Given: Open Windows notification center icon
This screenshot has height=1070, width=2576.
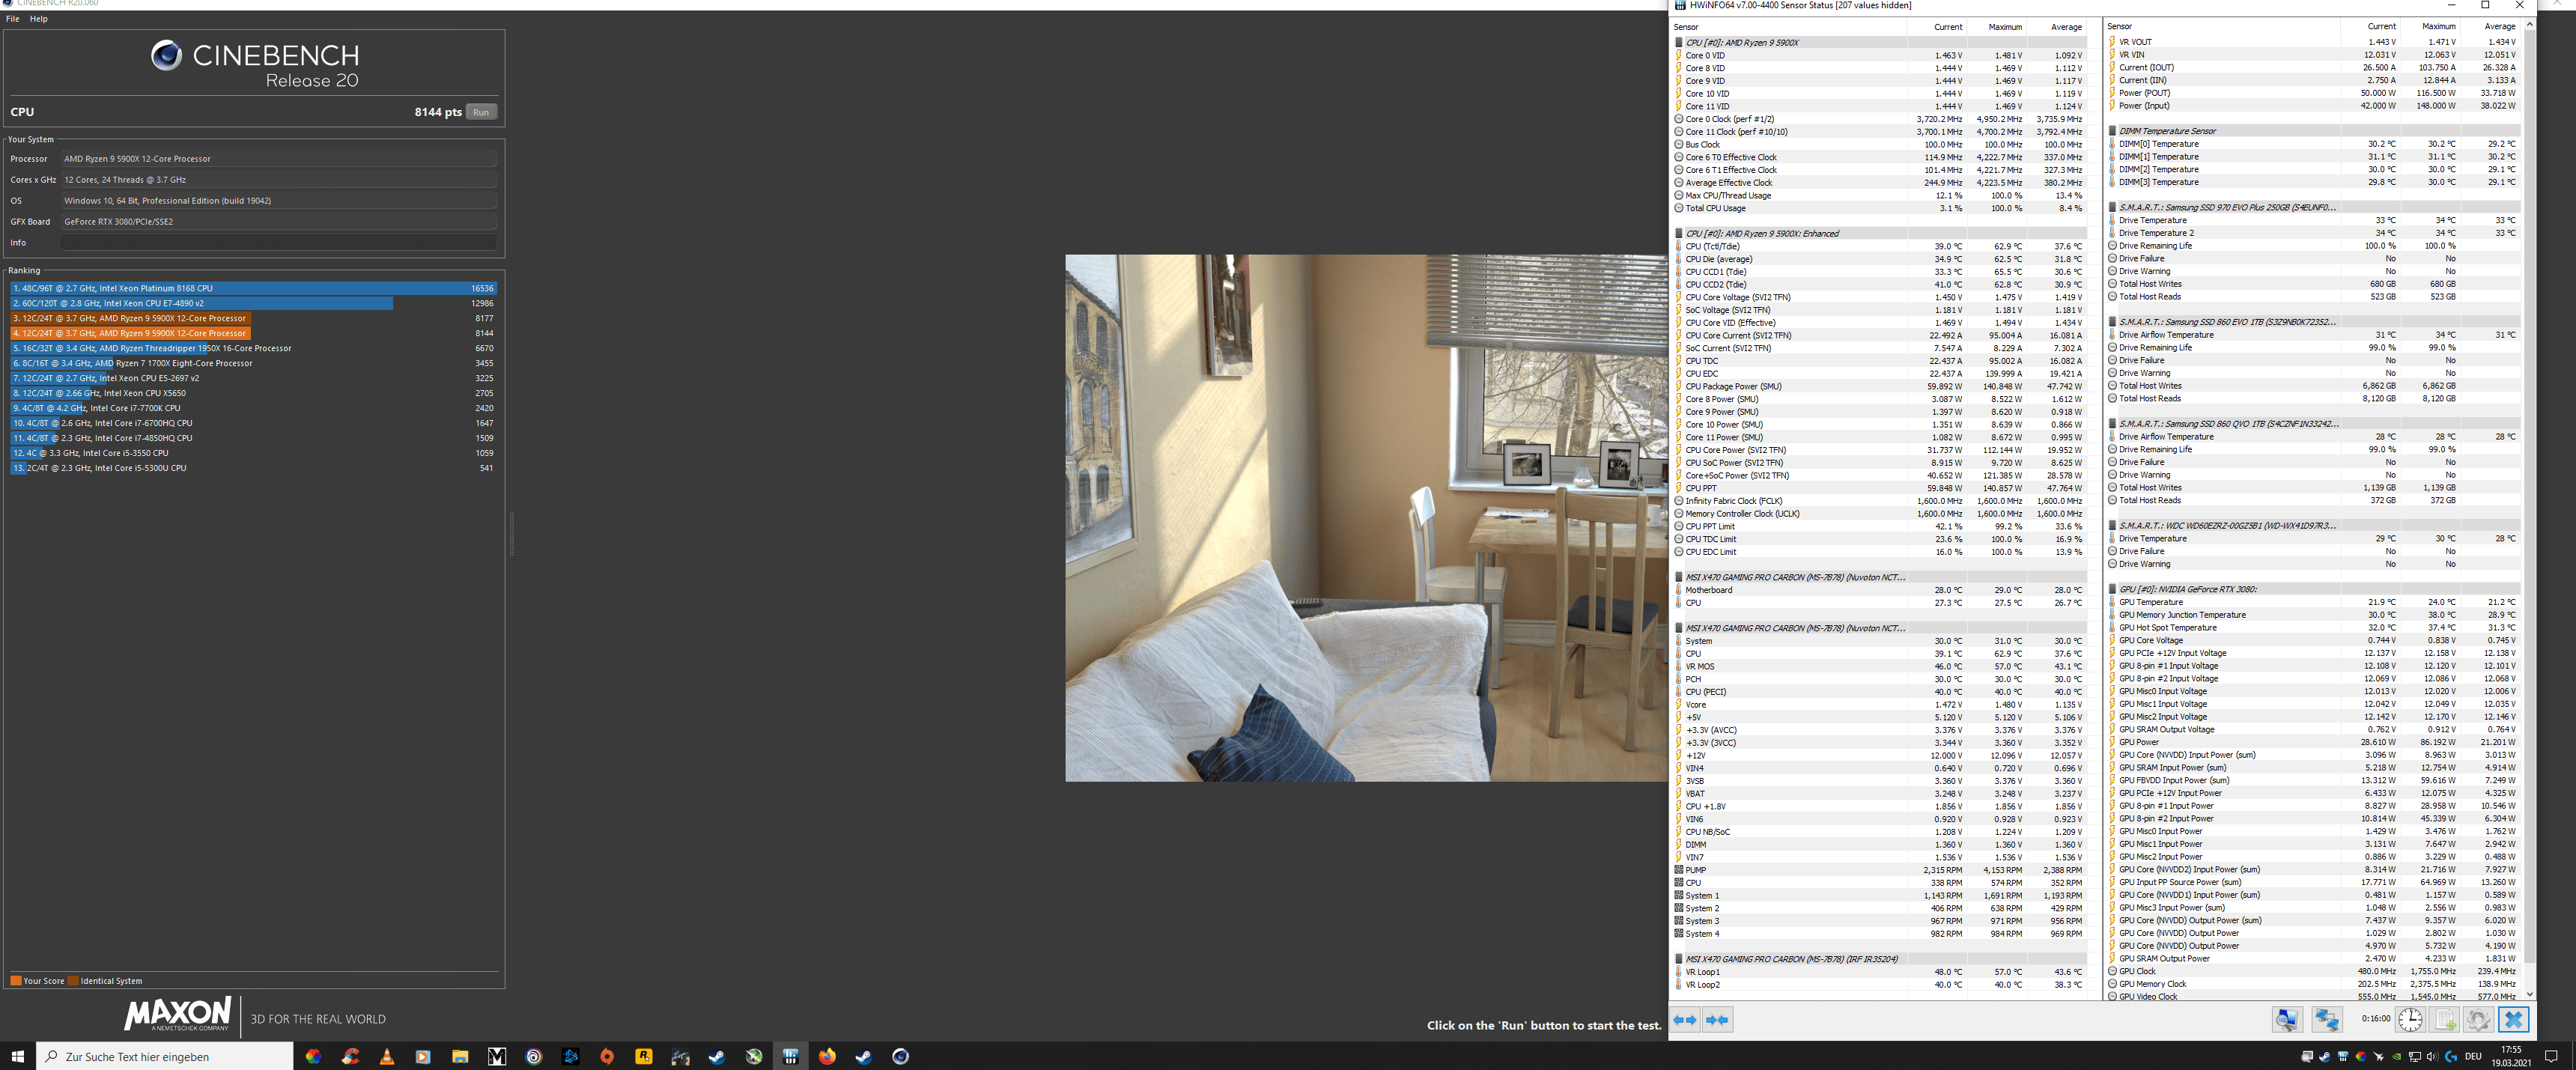Looking at the screenshot, I should pos(2551,1056).
